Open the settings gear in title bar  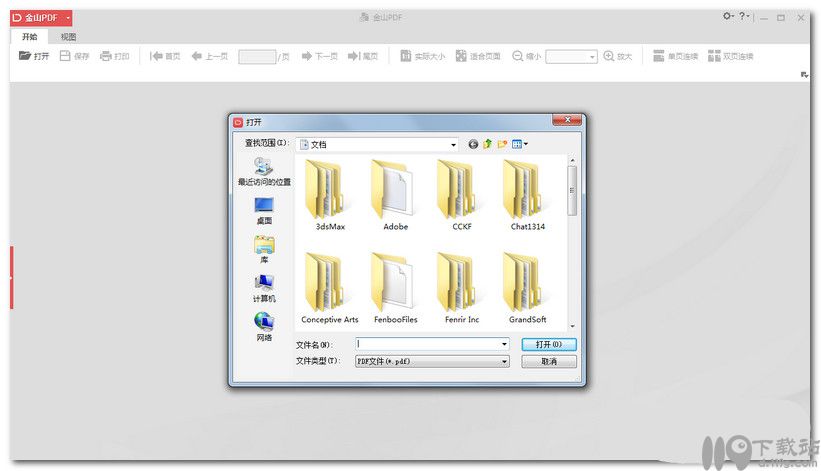(x=728, y=16)
